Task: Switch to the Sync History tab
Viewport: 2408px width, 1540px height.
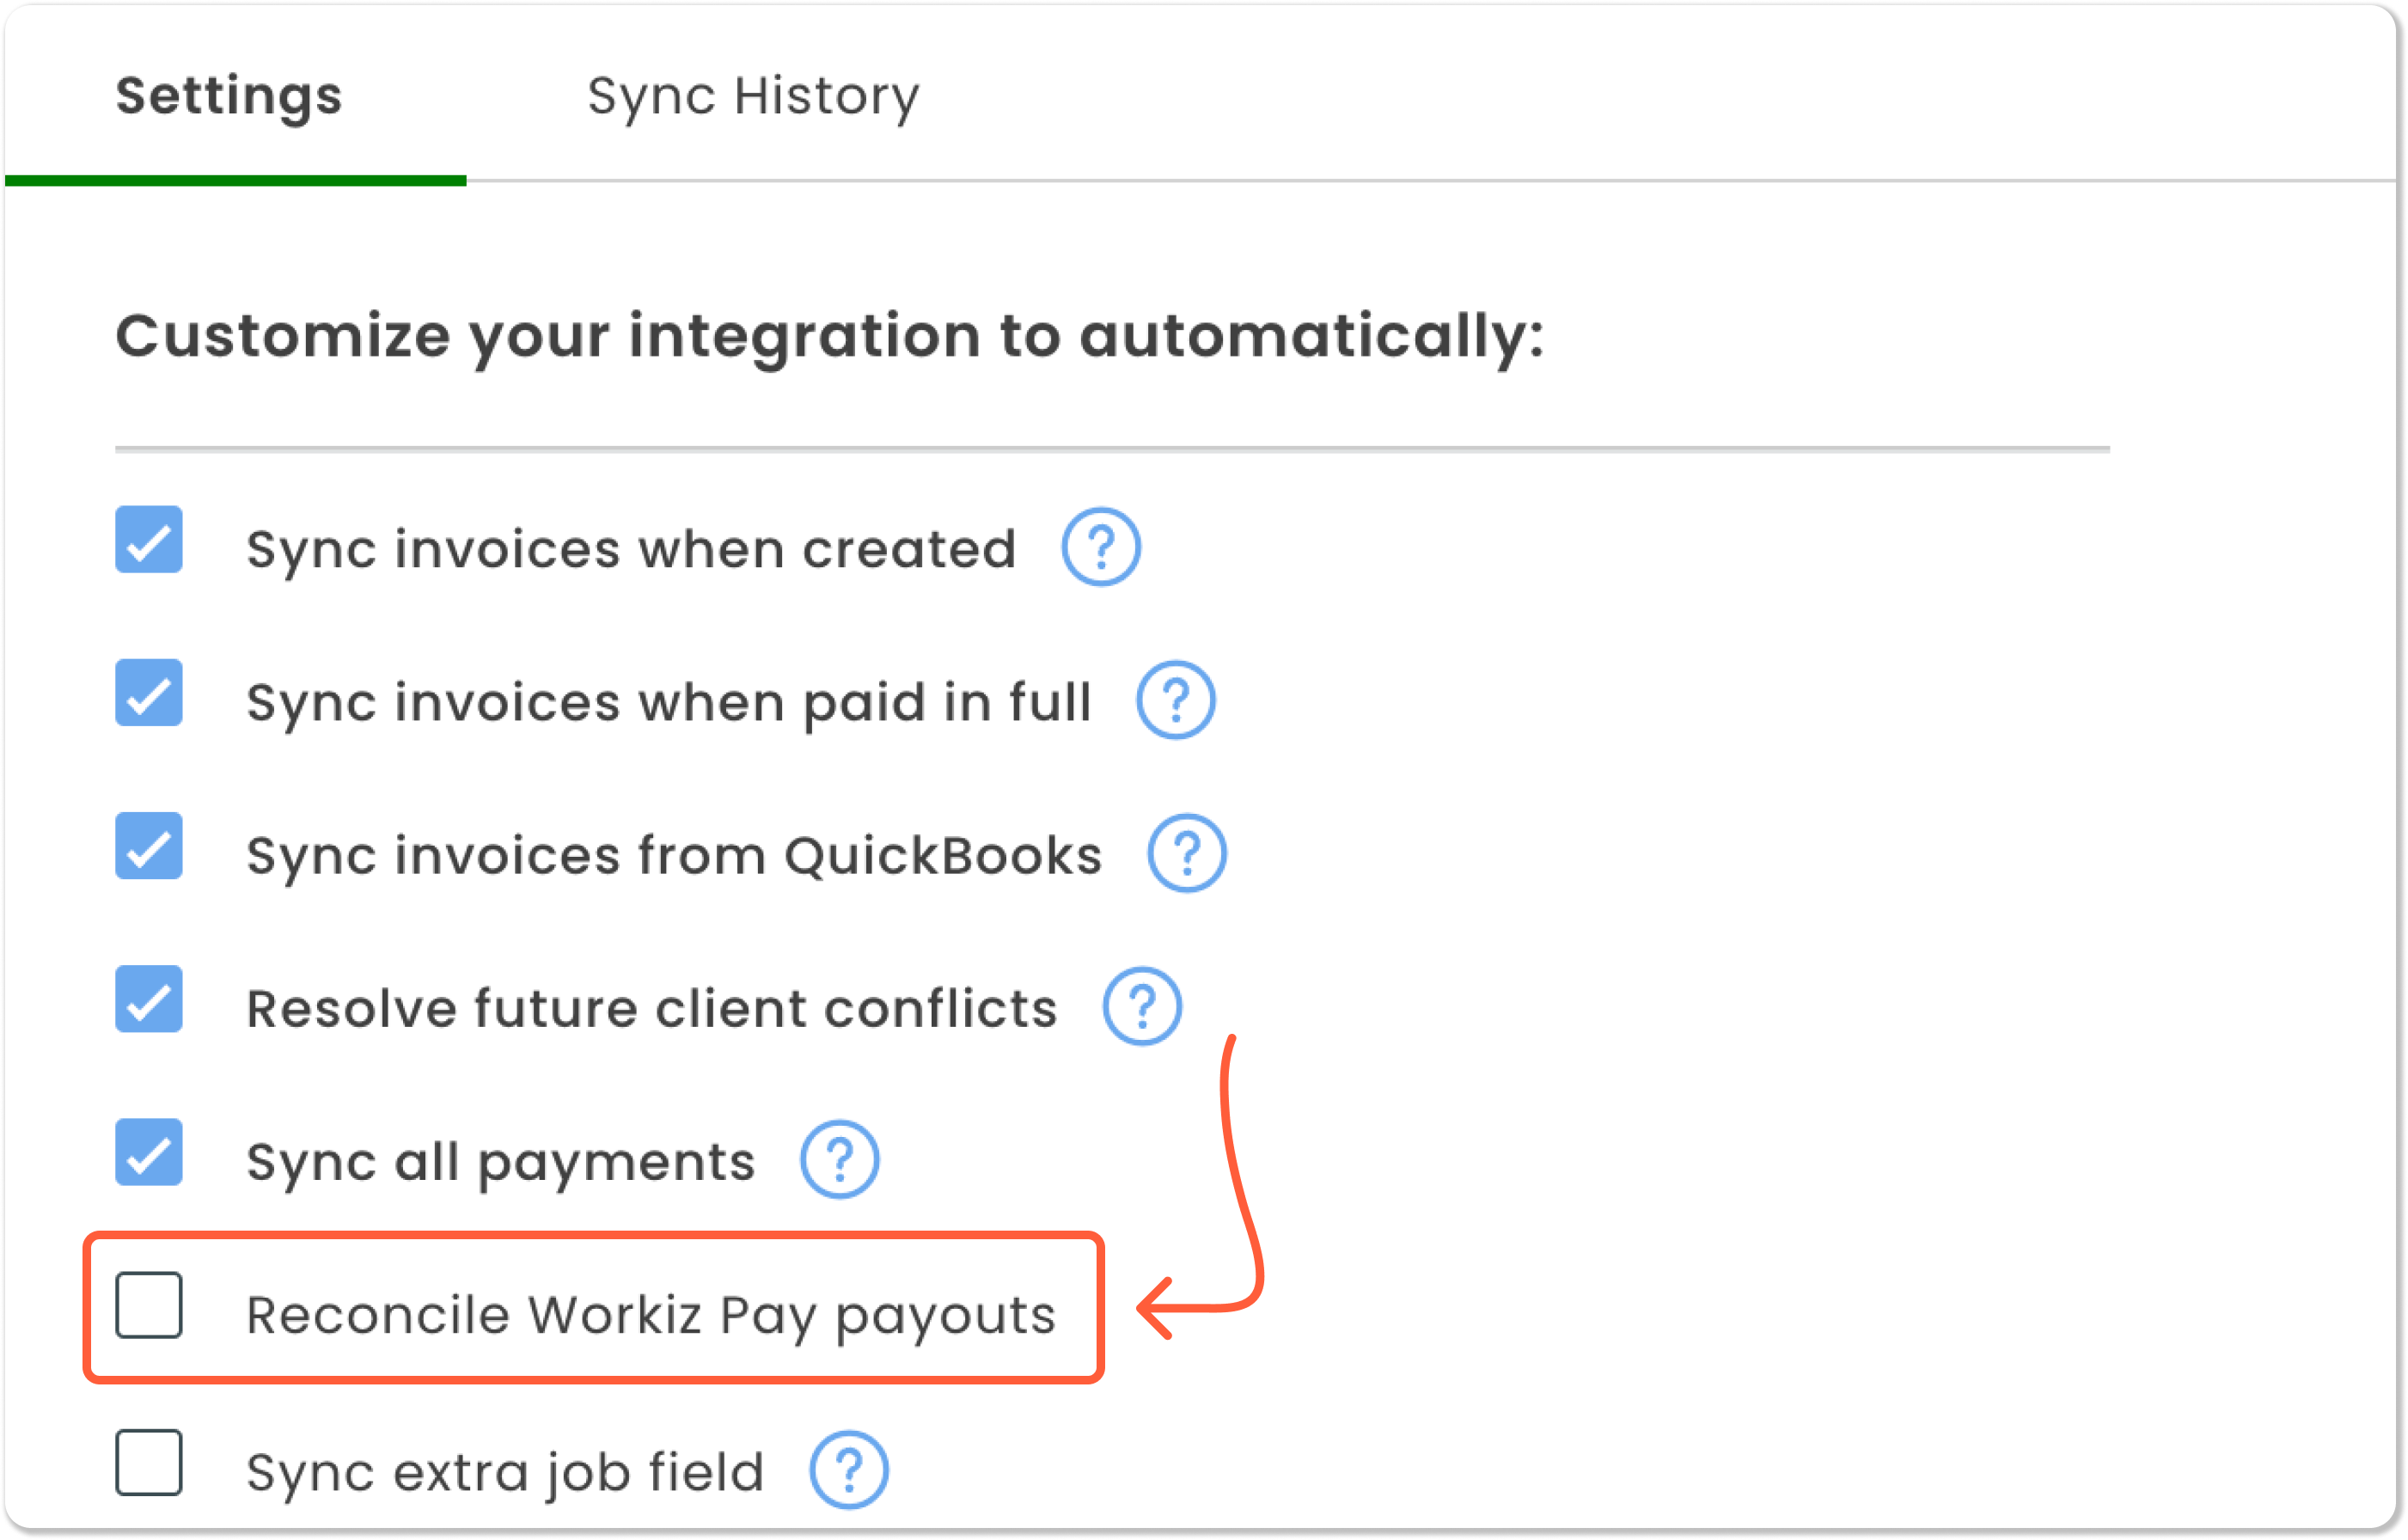Action: click(752, 97)
